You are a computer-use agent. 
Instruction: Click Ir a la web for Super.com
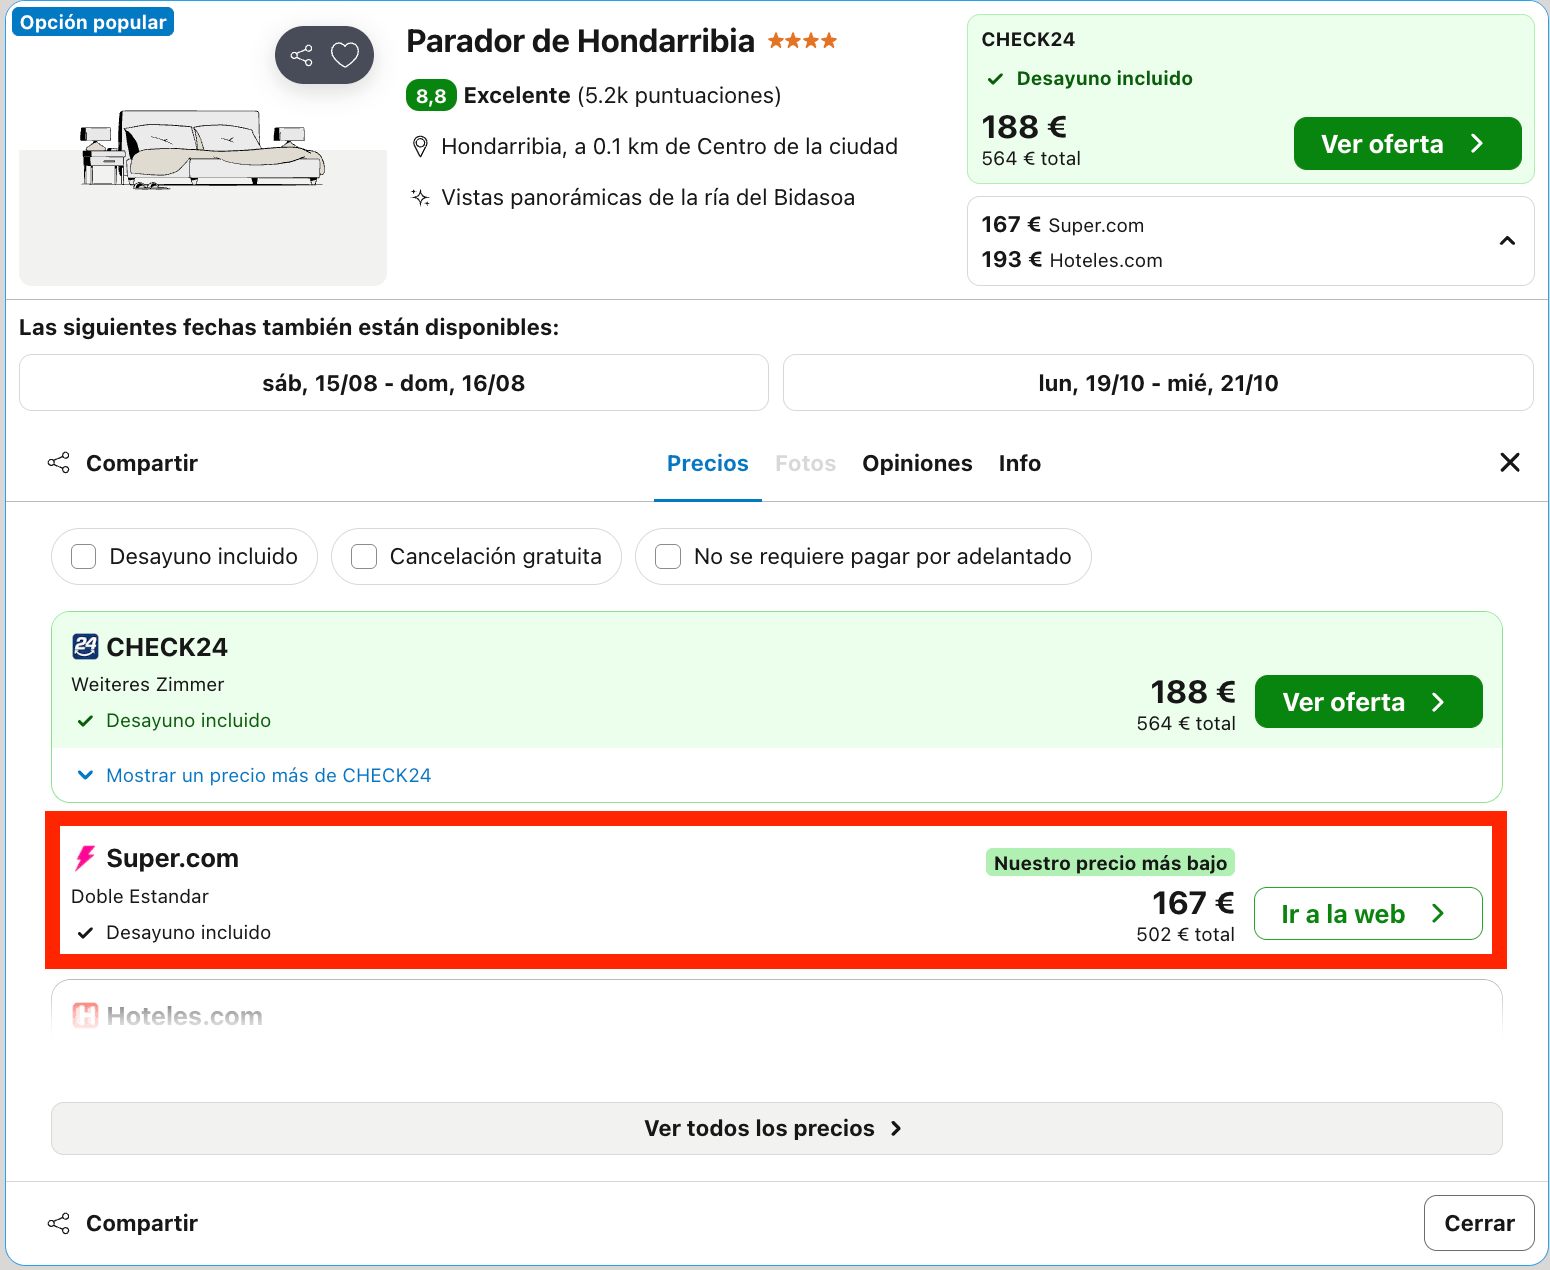point(1368,914)
